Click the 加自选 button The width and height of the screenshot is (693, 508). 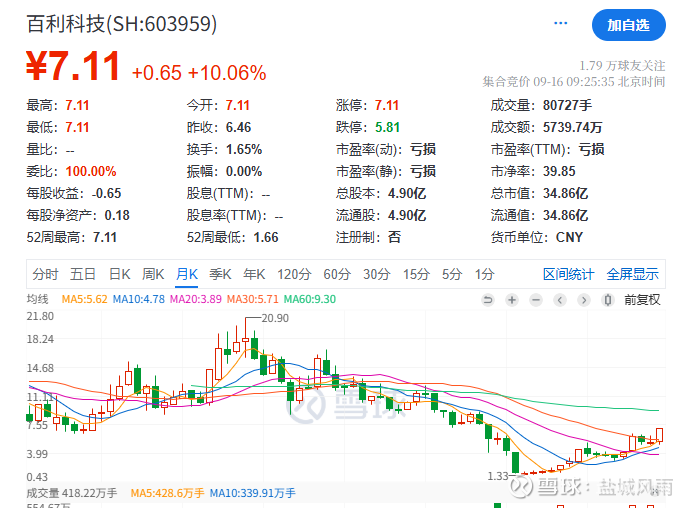pyautogui.click(x=628, y=25)
